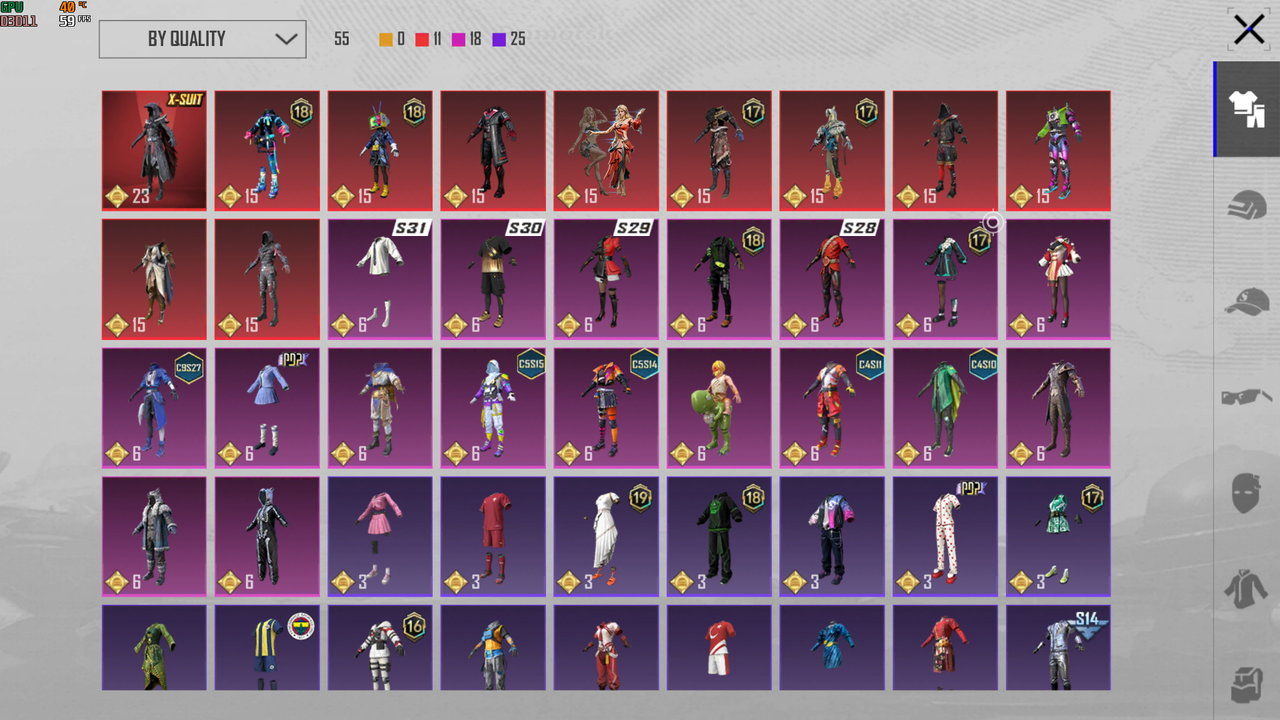Select the black suit with white stripes
Image resolution: width=1280 pixels, height=720 pixels.
pyautogui.click(x=267, y=536)
